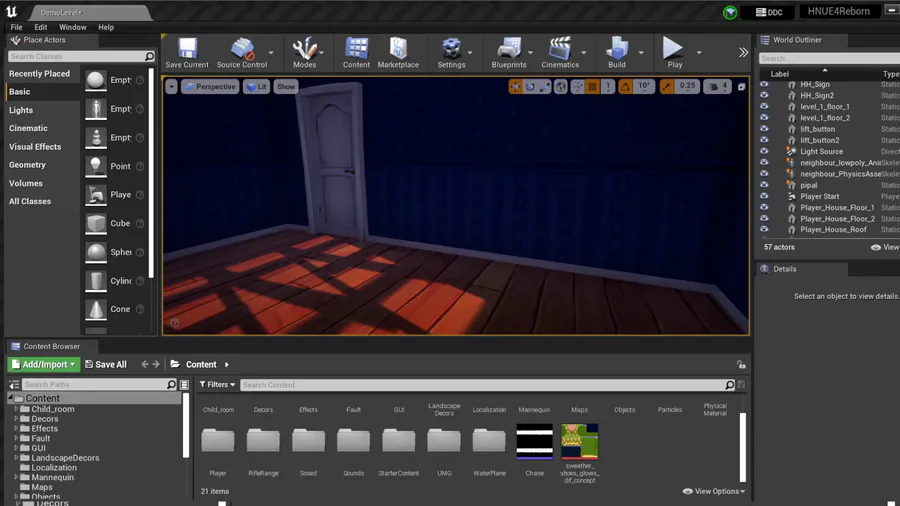Click the Build toolbar icon
Screen dimensions: 900x506
tap(617, 53)
